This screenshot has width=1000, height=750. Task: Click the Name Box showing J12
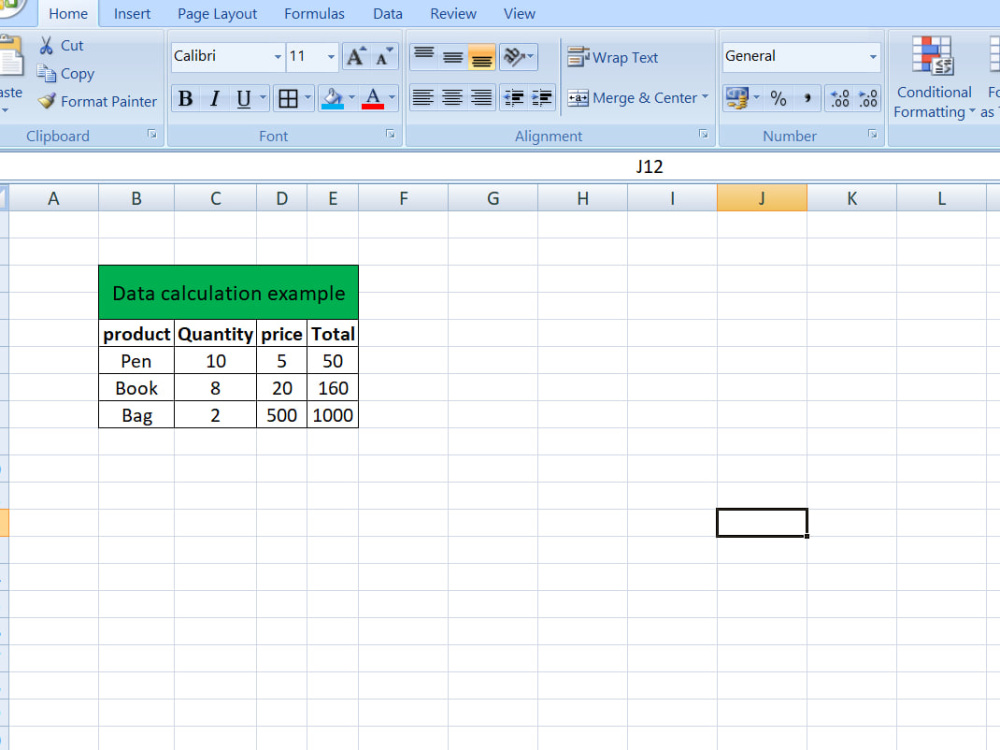[x=649, y=166]
